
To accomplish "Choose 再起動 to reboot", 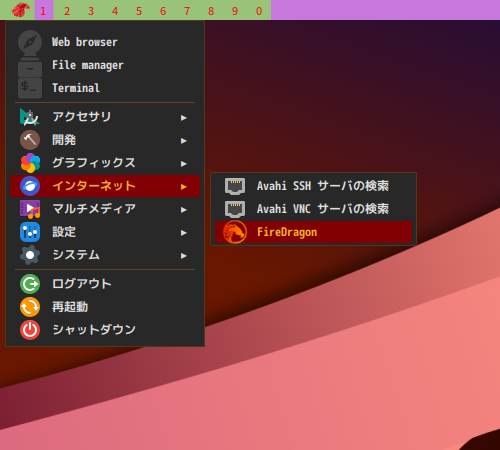I will [x=105, y=307].
